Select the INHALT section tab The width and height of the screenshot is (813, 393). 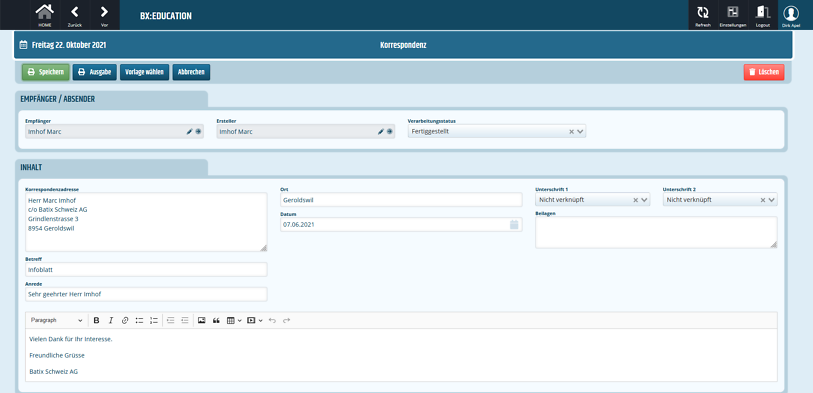coord(111,167)
